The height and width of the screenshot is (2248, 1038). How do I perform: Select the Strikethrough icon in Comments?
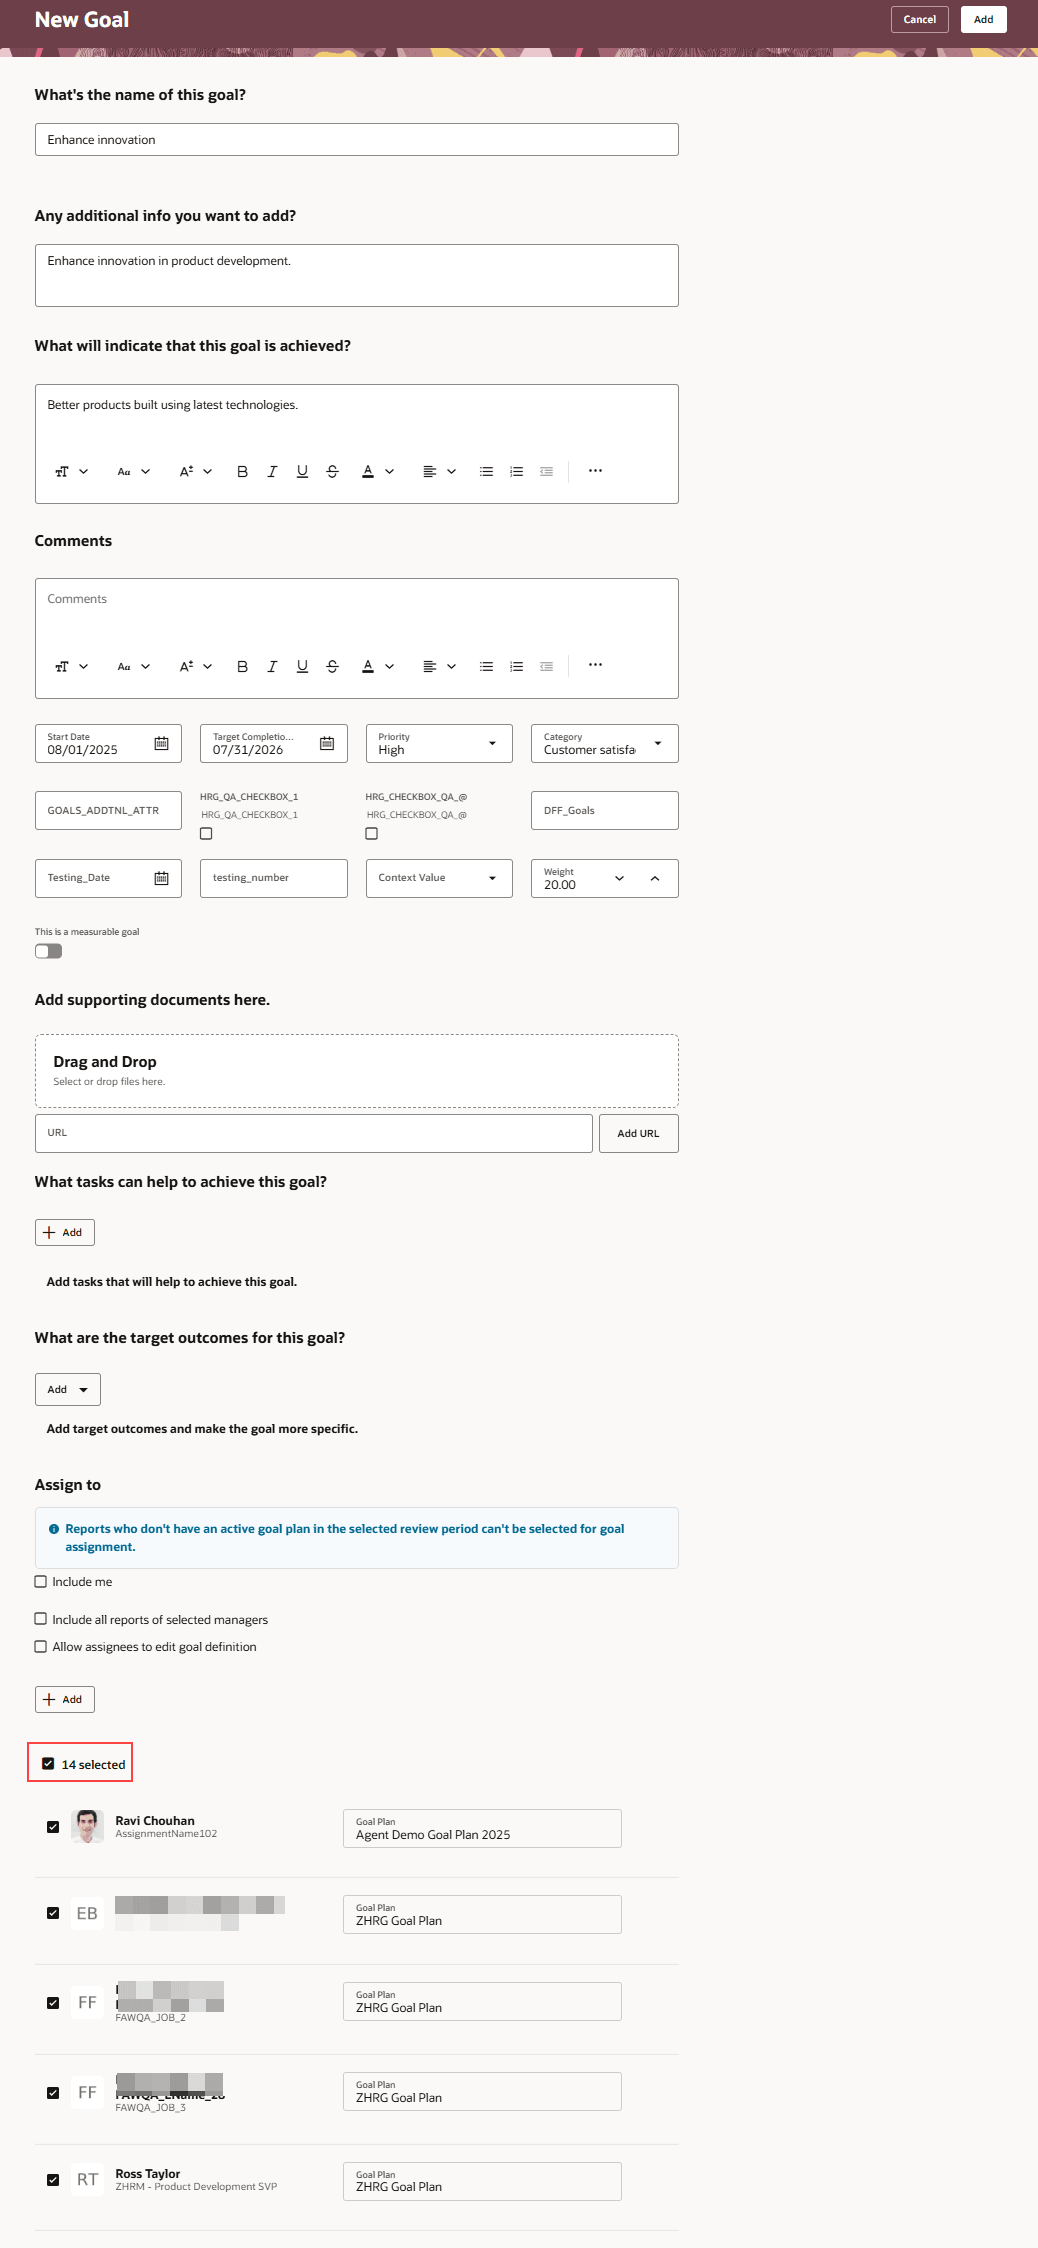tap(331, 665)
